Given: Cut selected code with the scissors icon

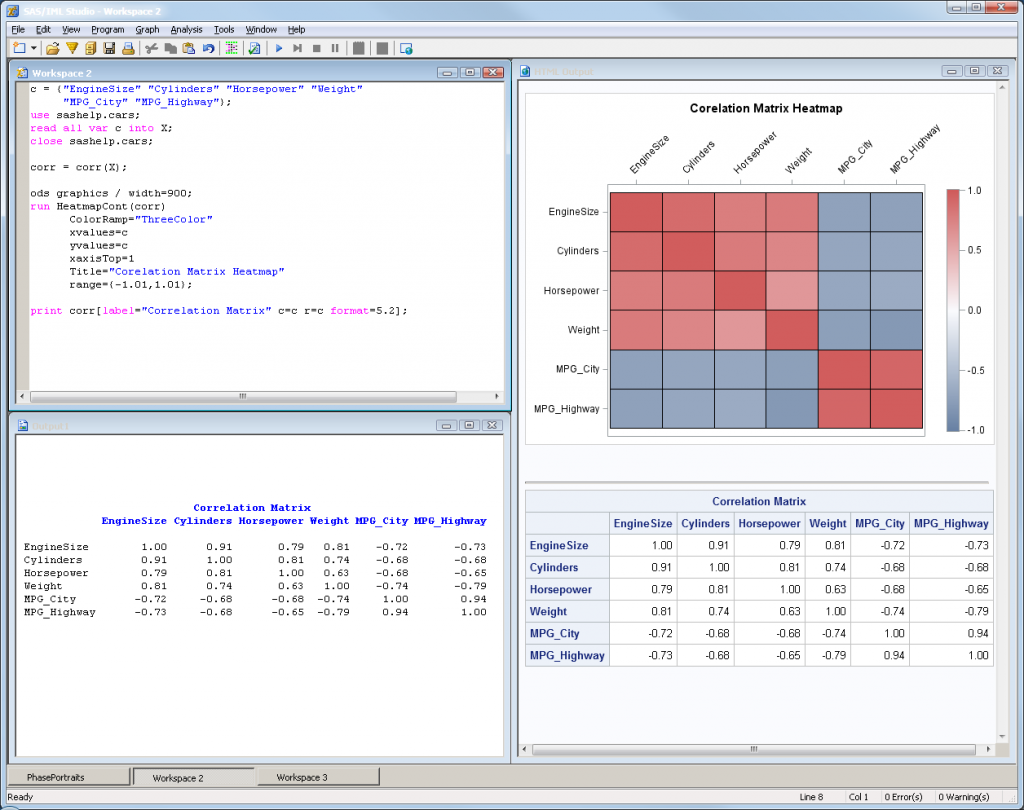Looking at the screenshot, I should coord(150,47).
